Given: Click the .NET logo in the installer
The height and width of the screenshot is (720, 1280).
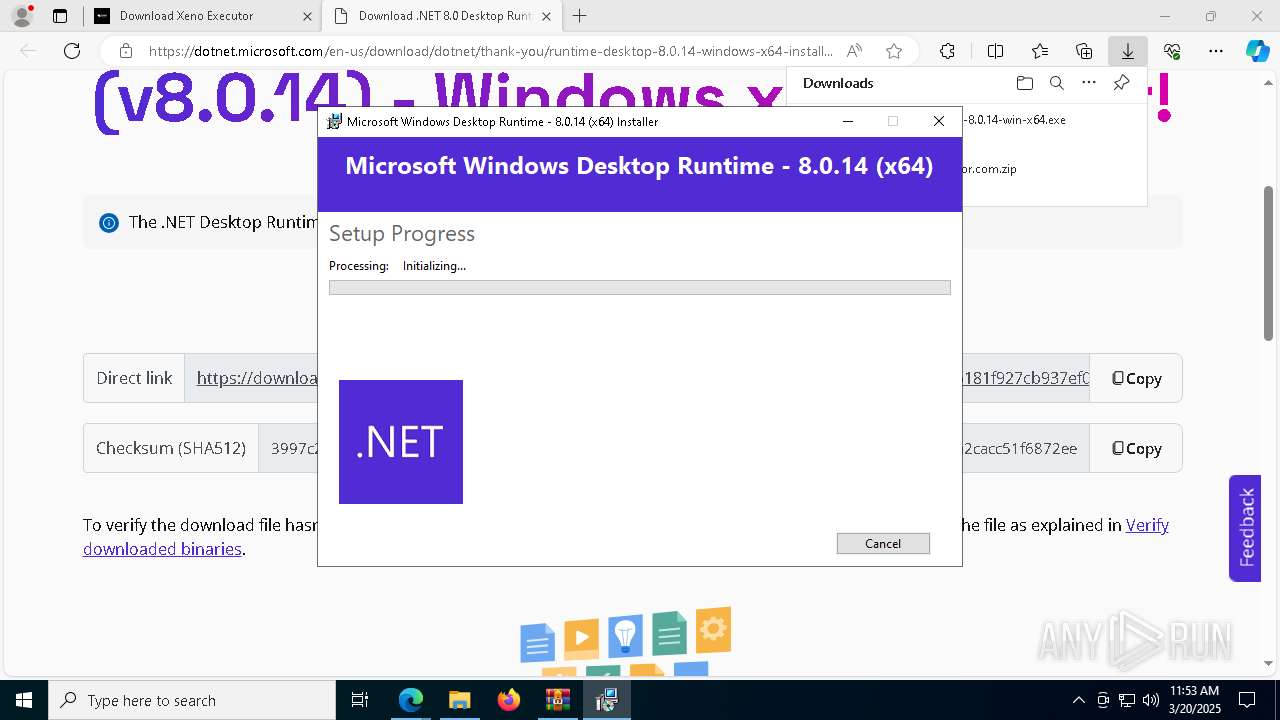Looking at the screenshot, I should (401, 442).
